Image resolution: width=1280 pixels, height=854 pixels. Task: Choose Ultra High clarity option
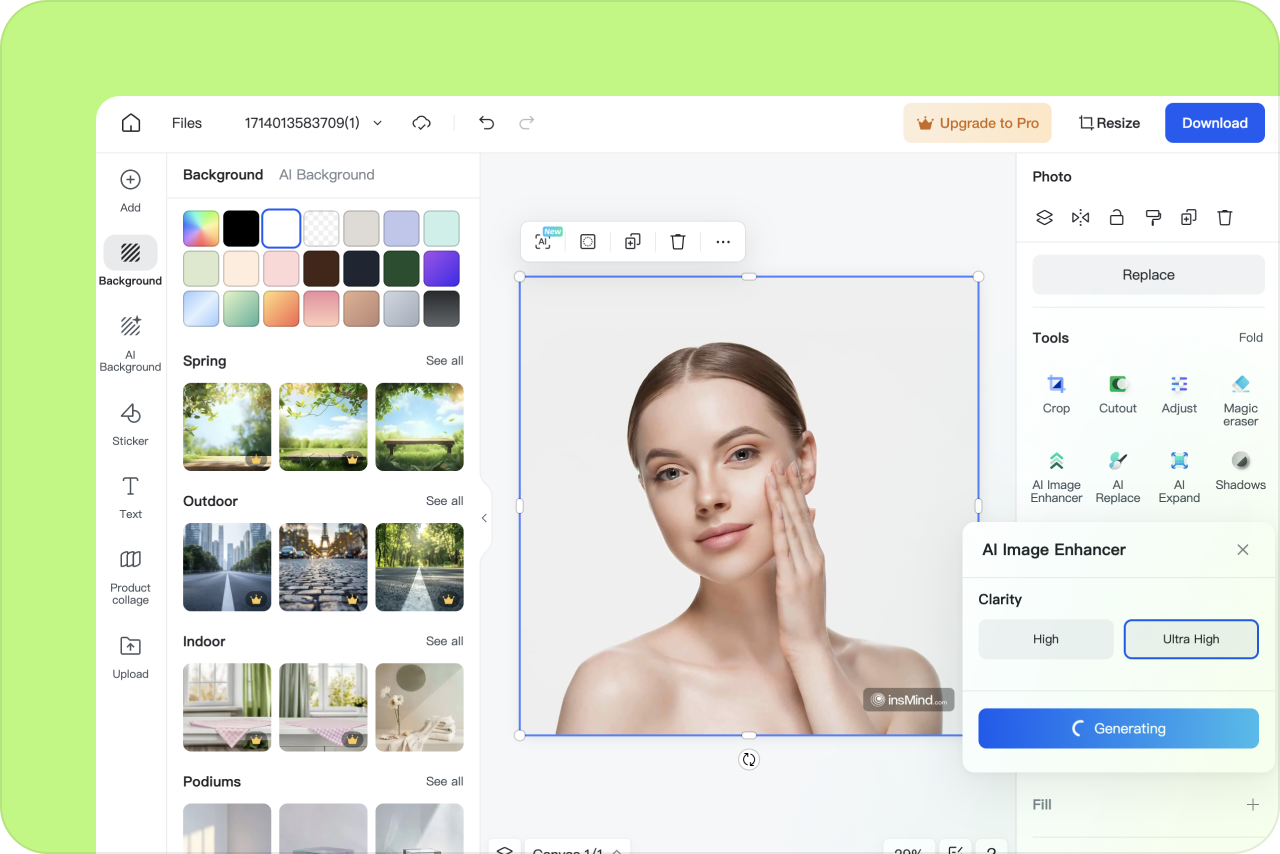pos(1191,639)
